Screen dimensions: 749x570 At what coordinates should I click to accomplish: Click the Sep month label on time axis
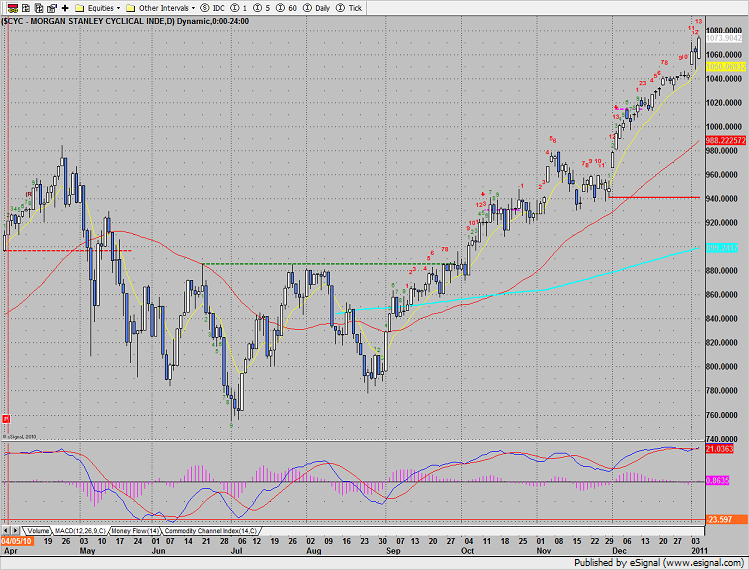tap(393, 550)
